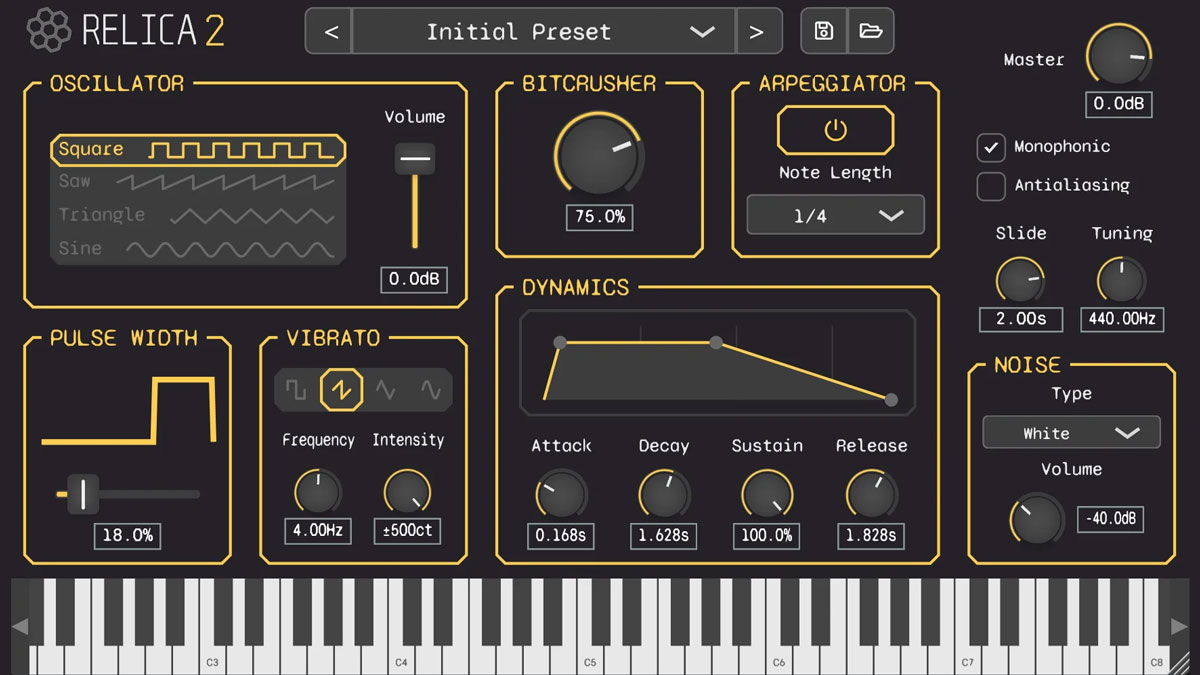Enable the Antialiasing checkbox
This screenshot has width=1200, height=675.
[991, 186]
